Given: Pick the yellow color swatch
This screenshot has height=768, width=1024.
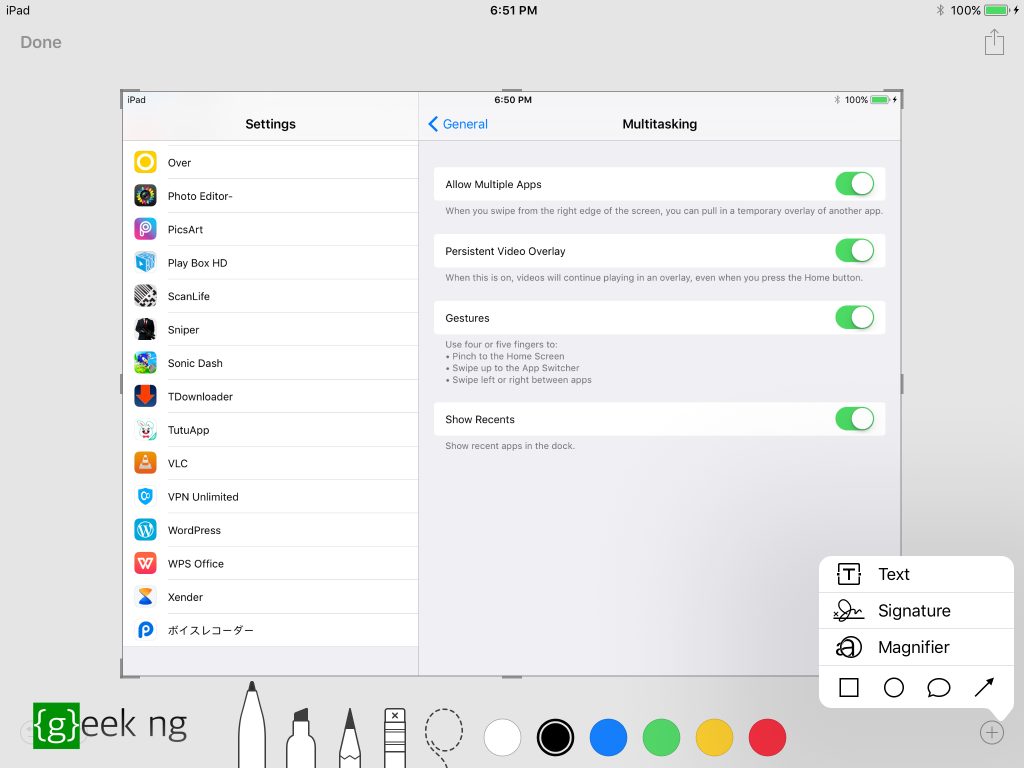Looking at the screenshot, I should click(x=714, y=737).
